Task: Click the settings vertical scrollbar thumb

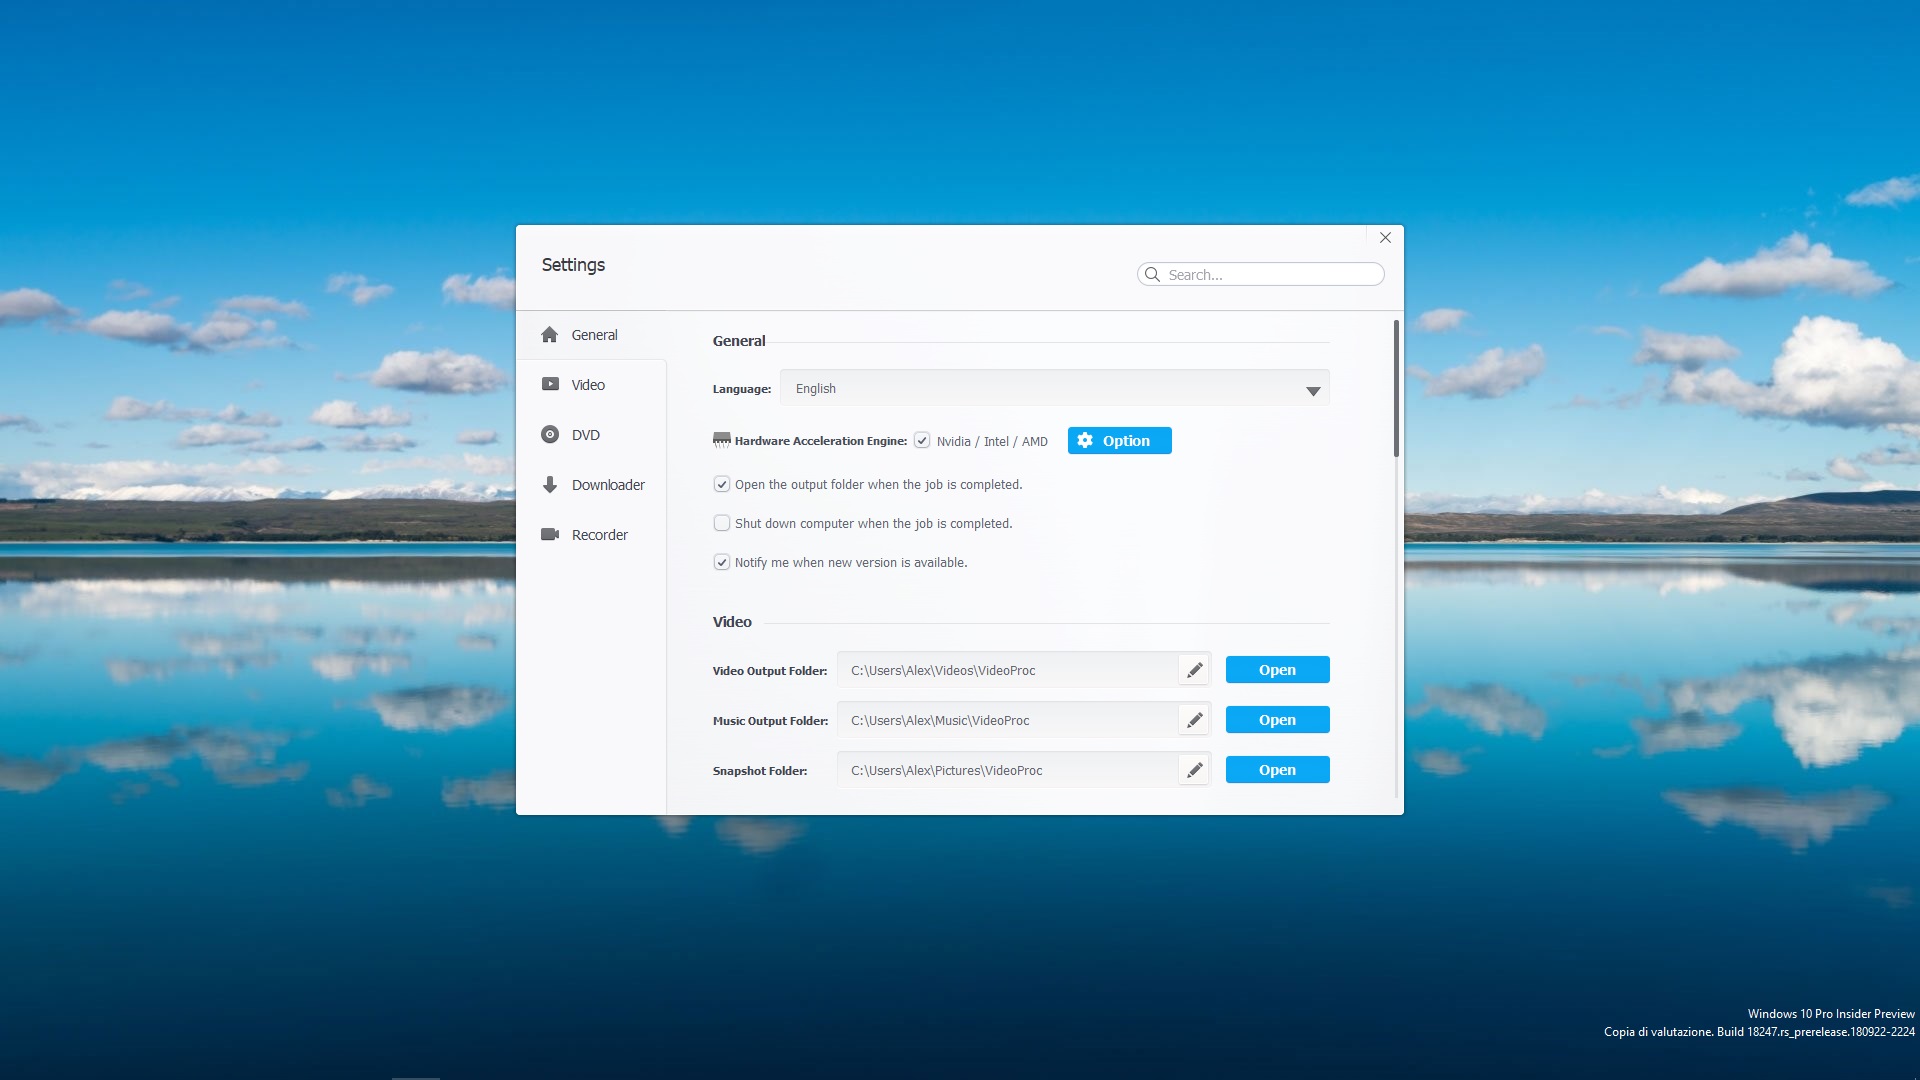Action: pos(1396,388)
